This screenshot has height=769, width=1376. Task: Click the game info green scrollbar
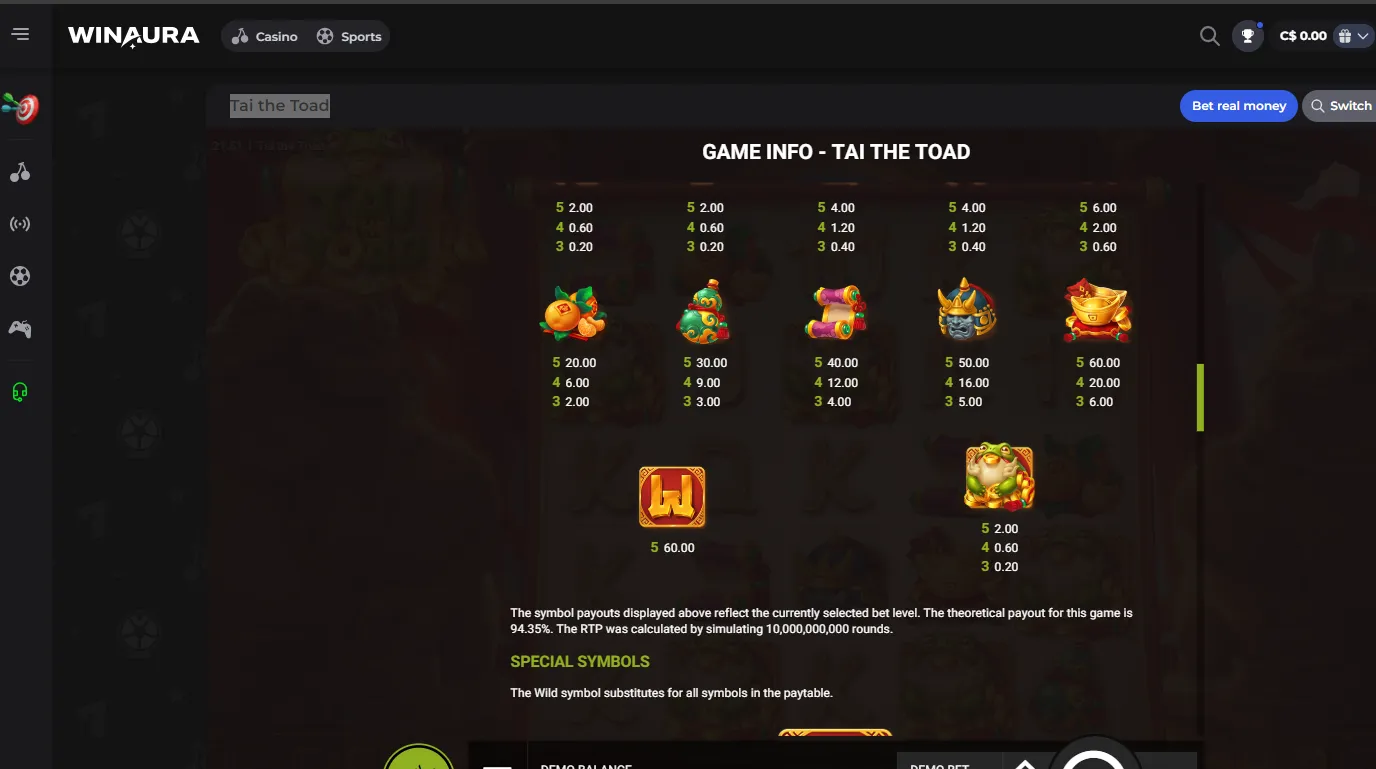click(x=1200, y=398)
